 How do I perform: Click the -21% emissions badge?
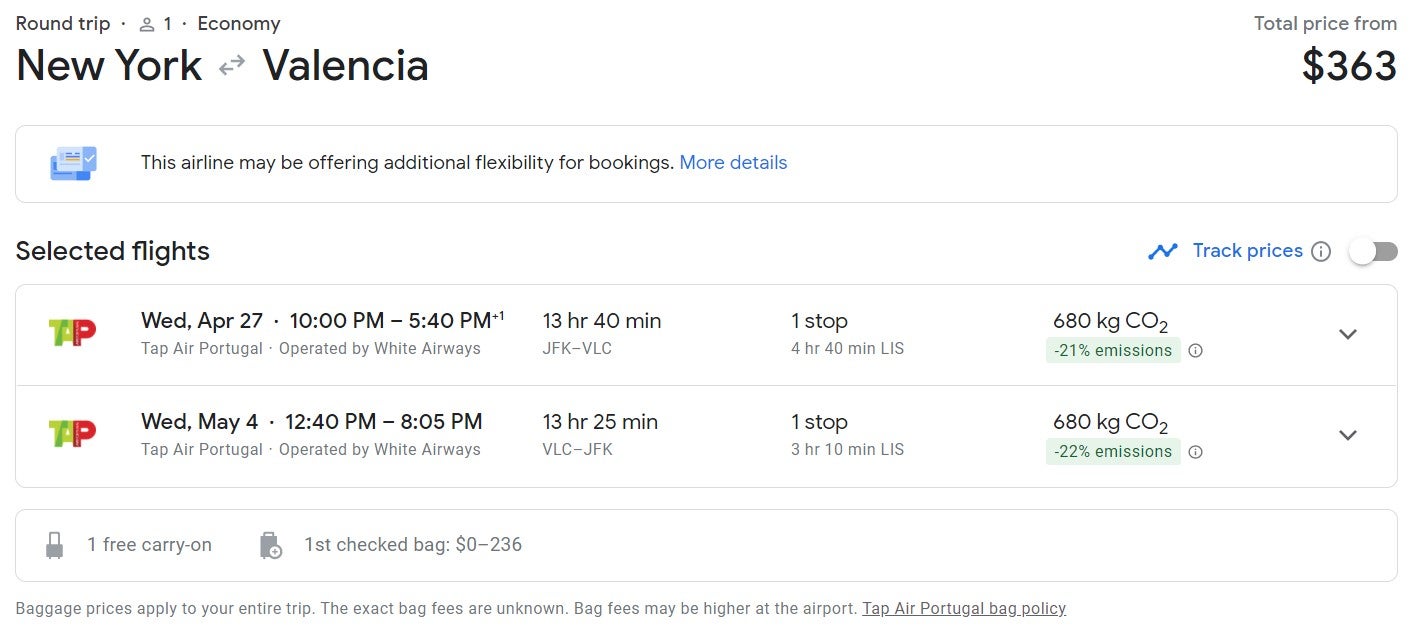pyautogui.click(x=1112, y=351)
